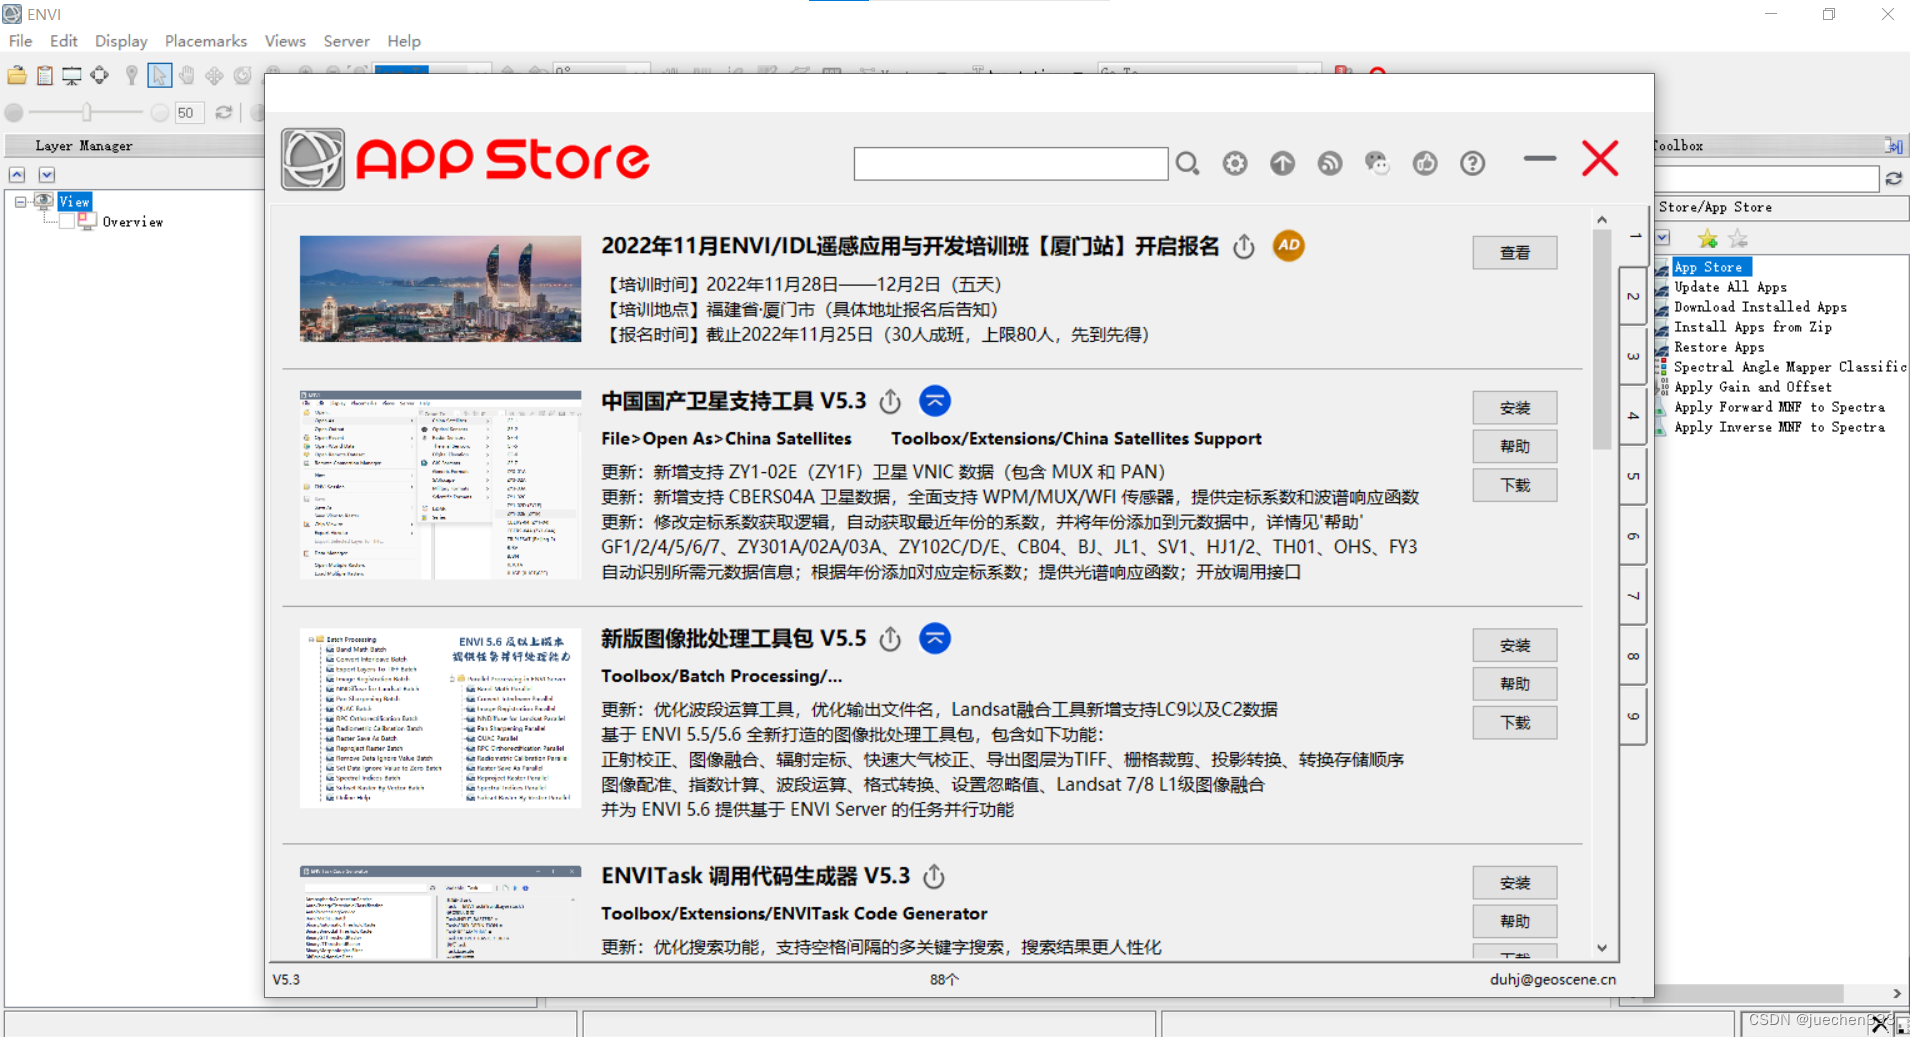Click the Xiamen training class thumbnail
The image size is (1910, 1037).
click(440, 289)
